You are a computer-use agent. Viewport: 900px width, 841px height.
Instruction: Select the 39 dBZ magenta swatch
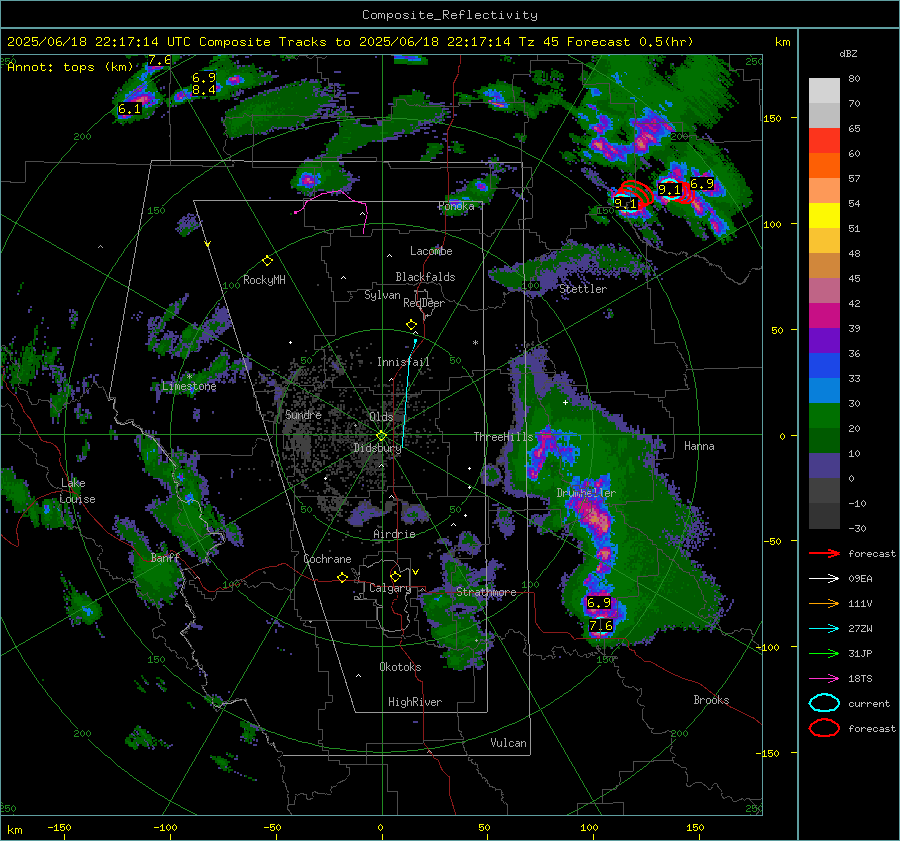tap(824, 315)
